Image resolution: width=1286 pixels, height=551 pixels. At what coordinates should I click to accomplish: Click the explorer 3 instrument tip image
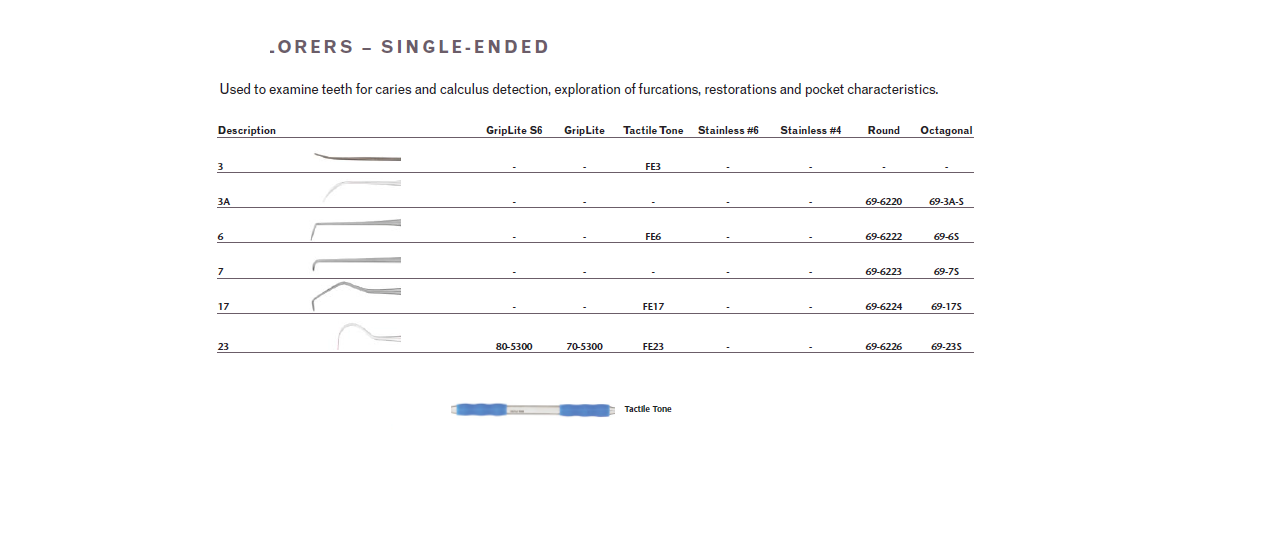[x=357, y=157]
